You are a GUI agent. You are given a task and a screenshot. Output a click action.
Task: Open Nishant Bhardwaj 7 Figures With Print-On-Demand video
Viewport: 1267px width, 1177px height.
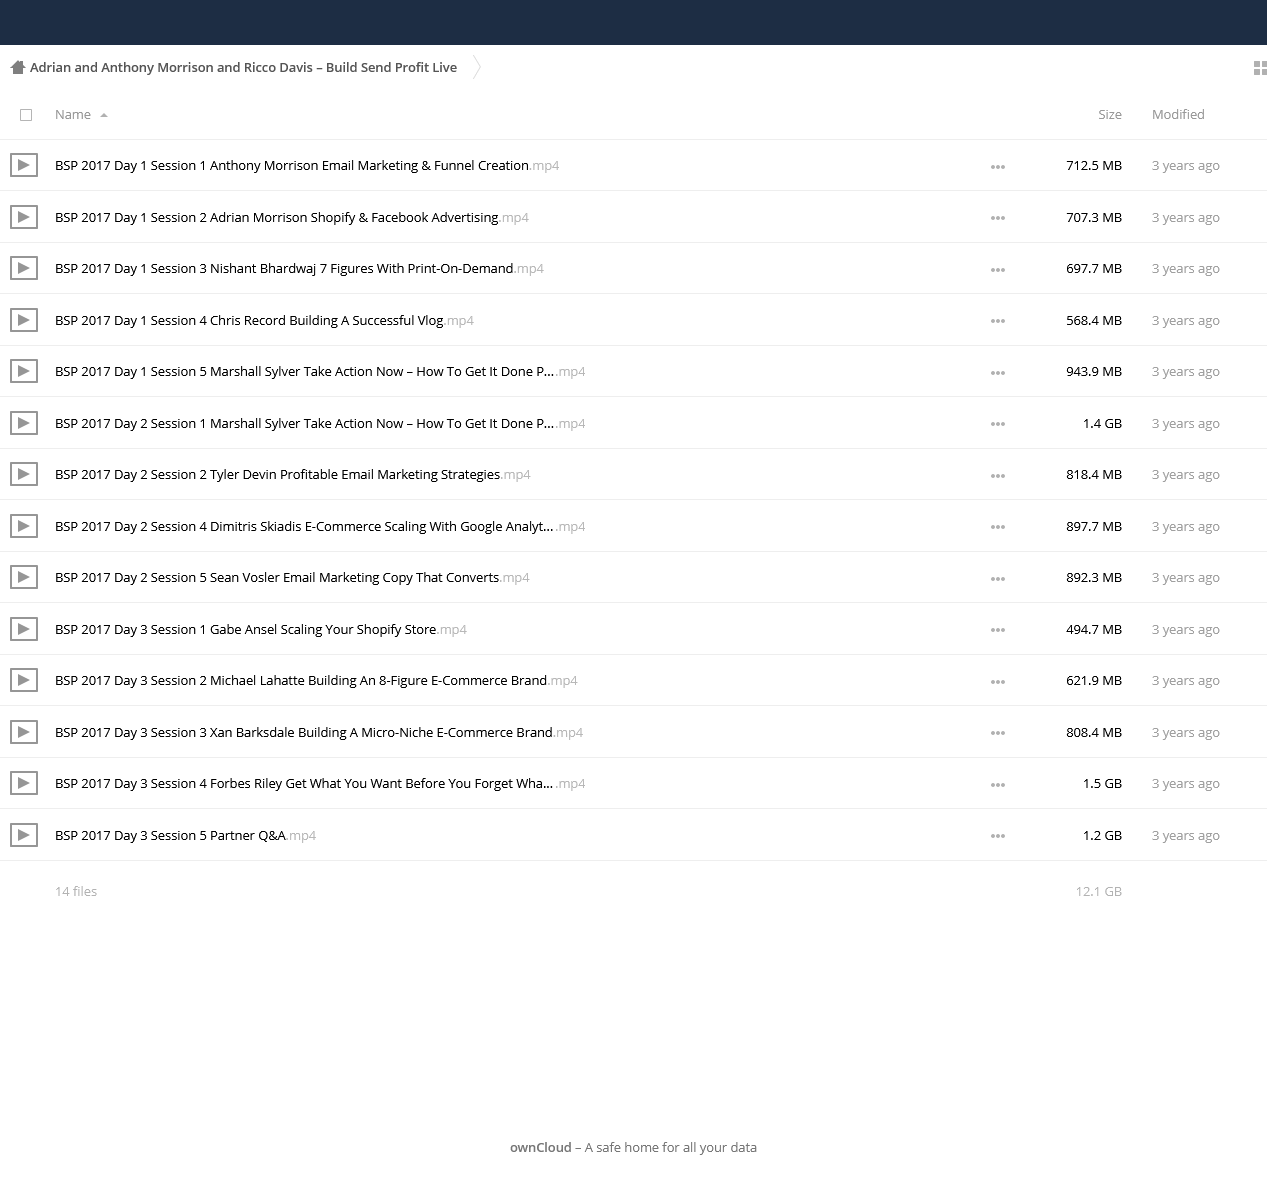(x=299, y=269)
